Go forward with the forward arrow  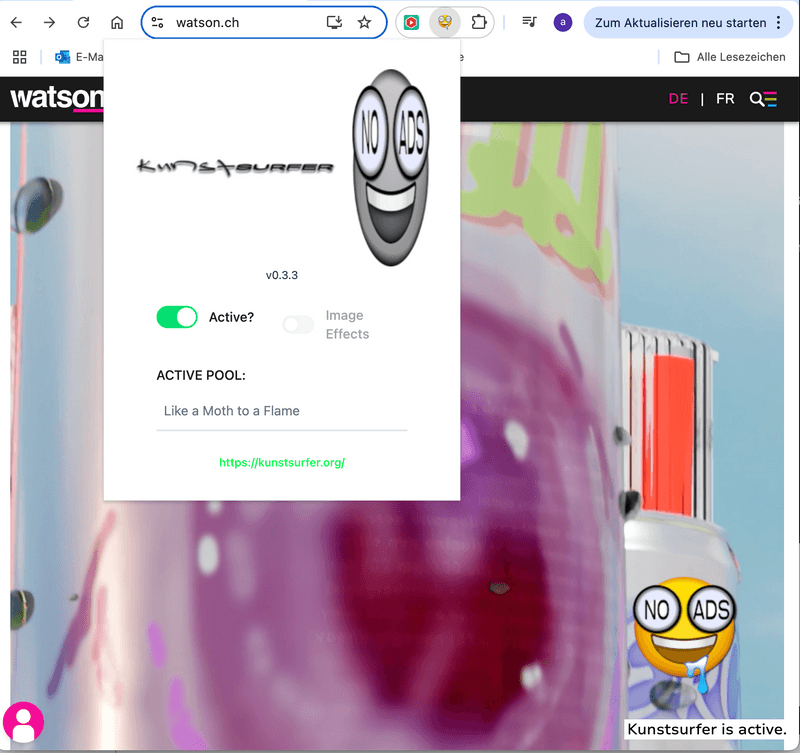point(49,22)
